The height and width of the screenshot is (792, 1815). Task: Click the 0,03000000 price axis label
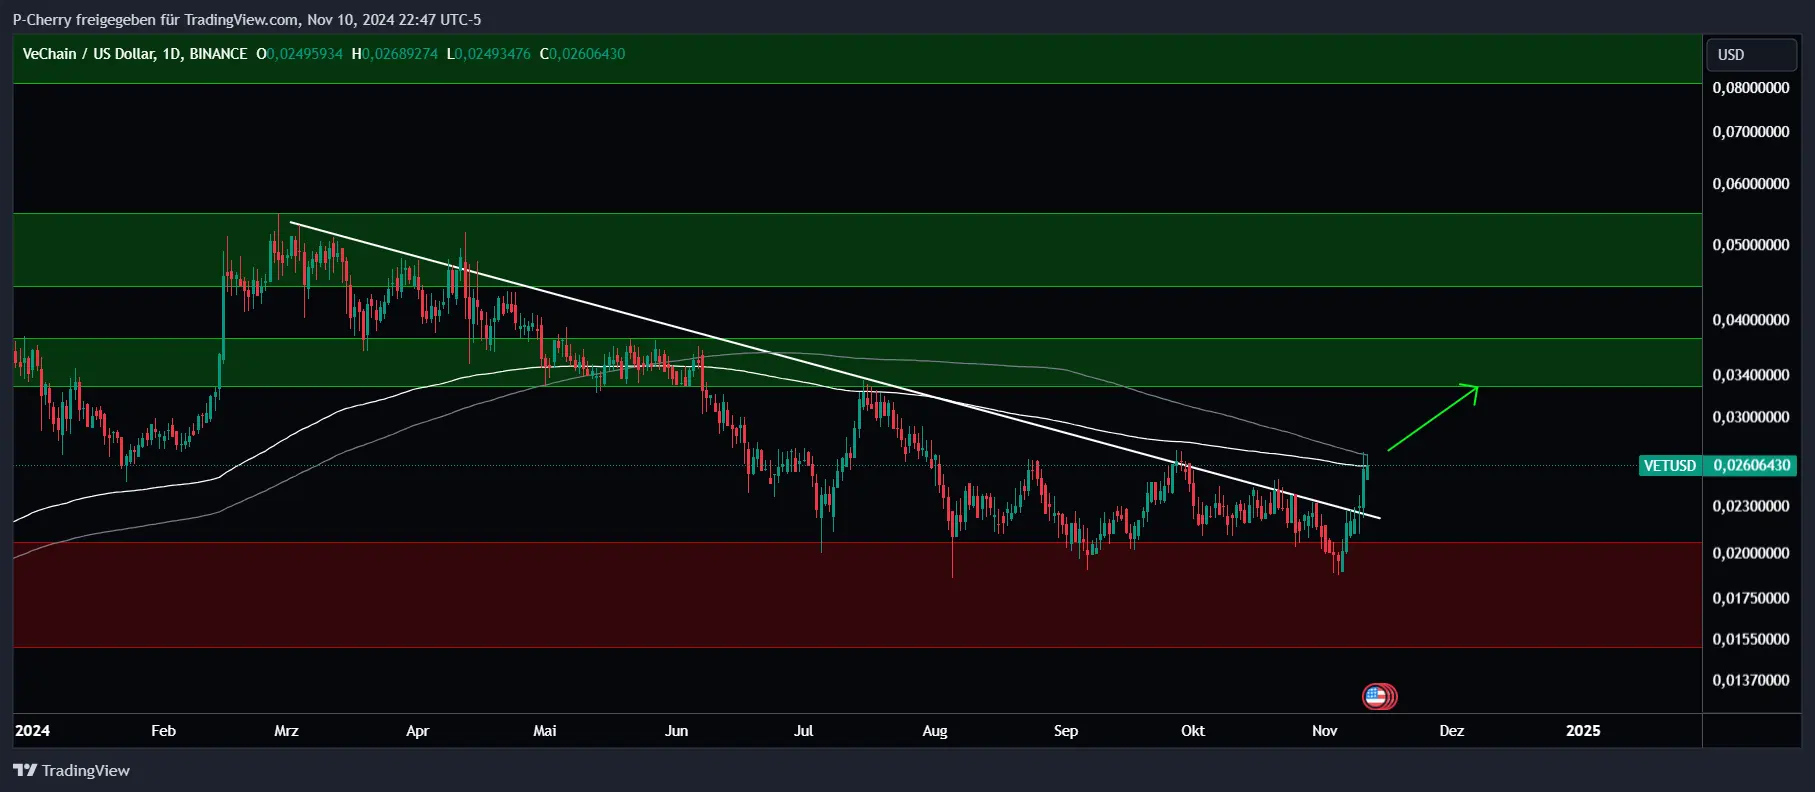(1751, 417)
